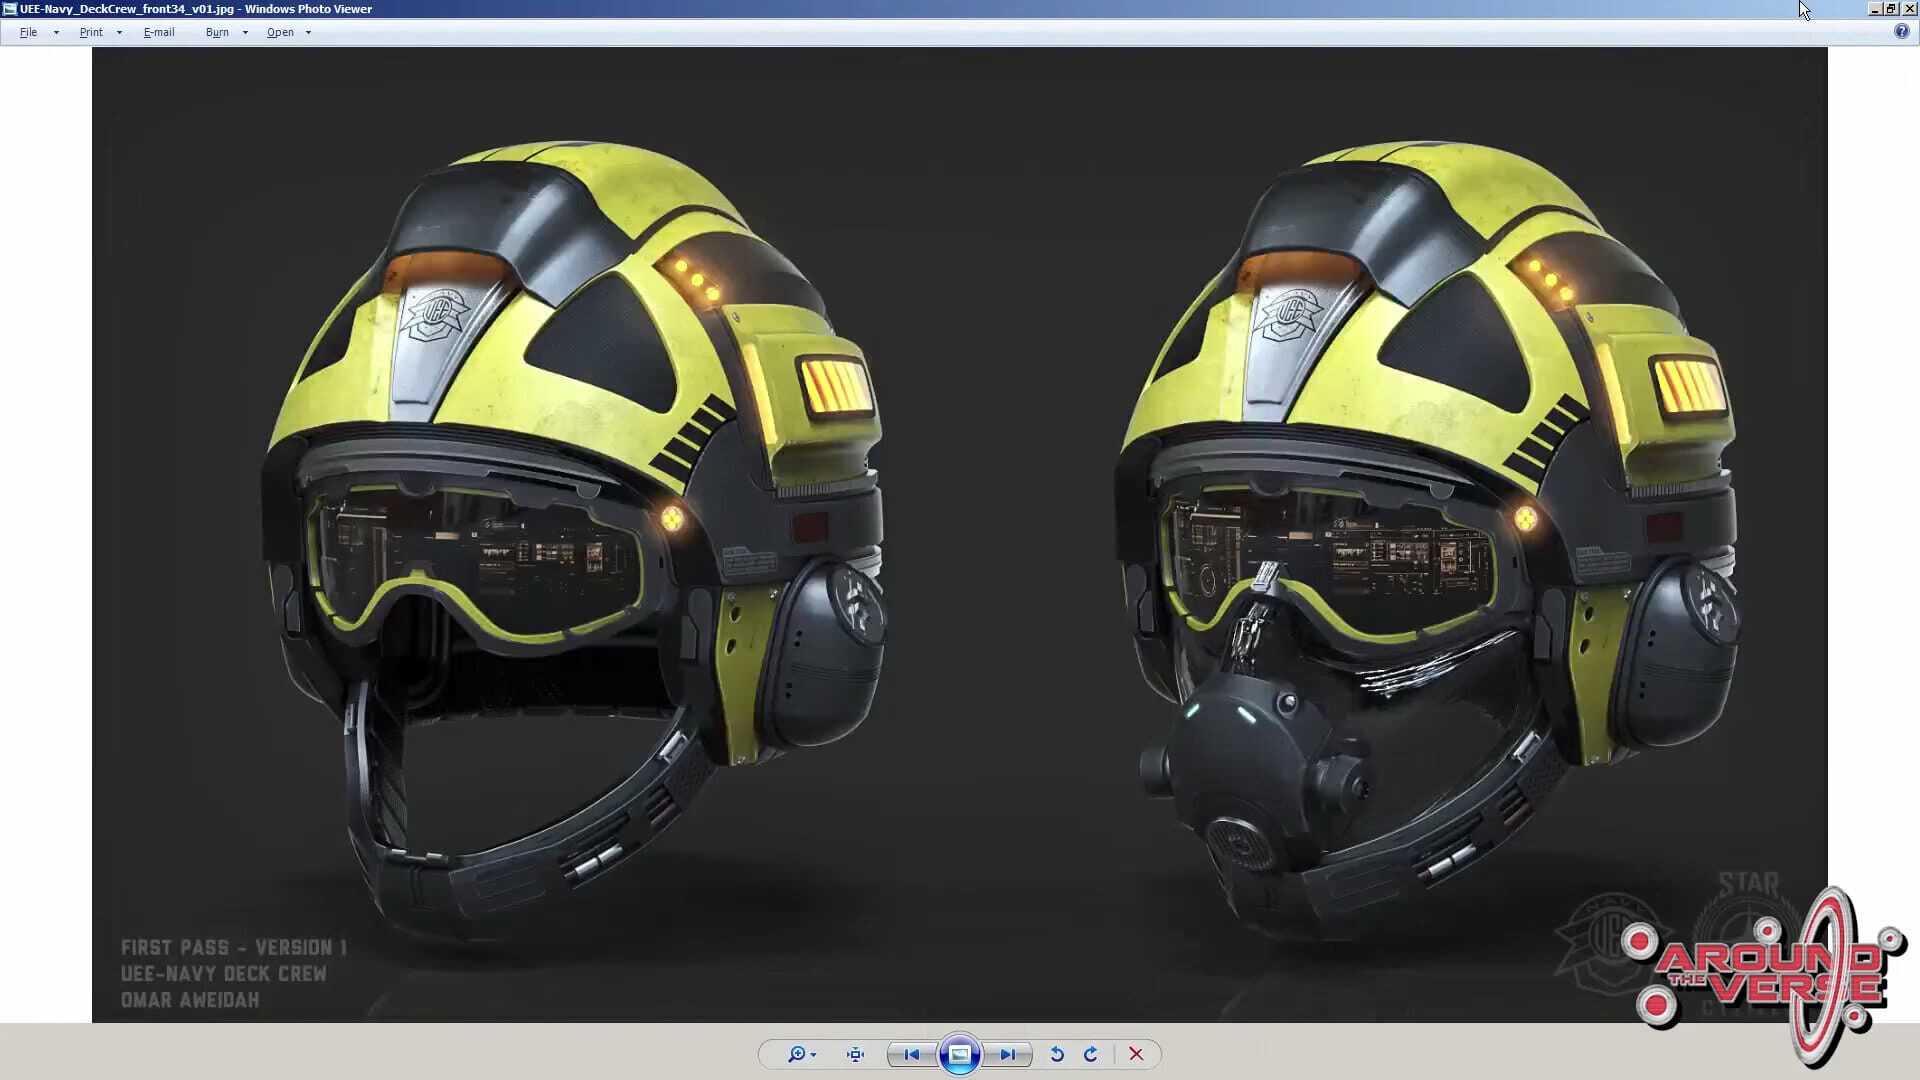Click the E-mail button

coord(159,32)
